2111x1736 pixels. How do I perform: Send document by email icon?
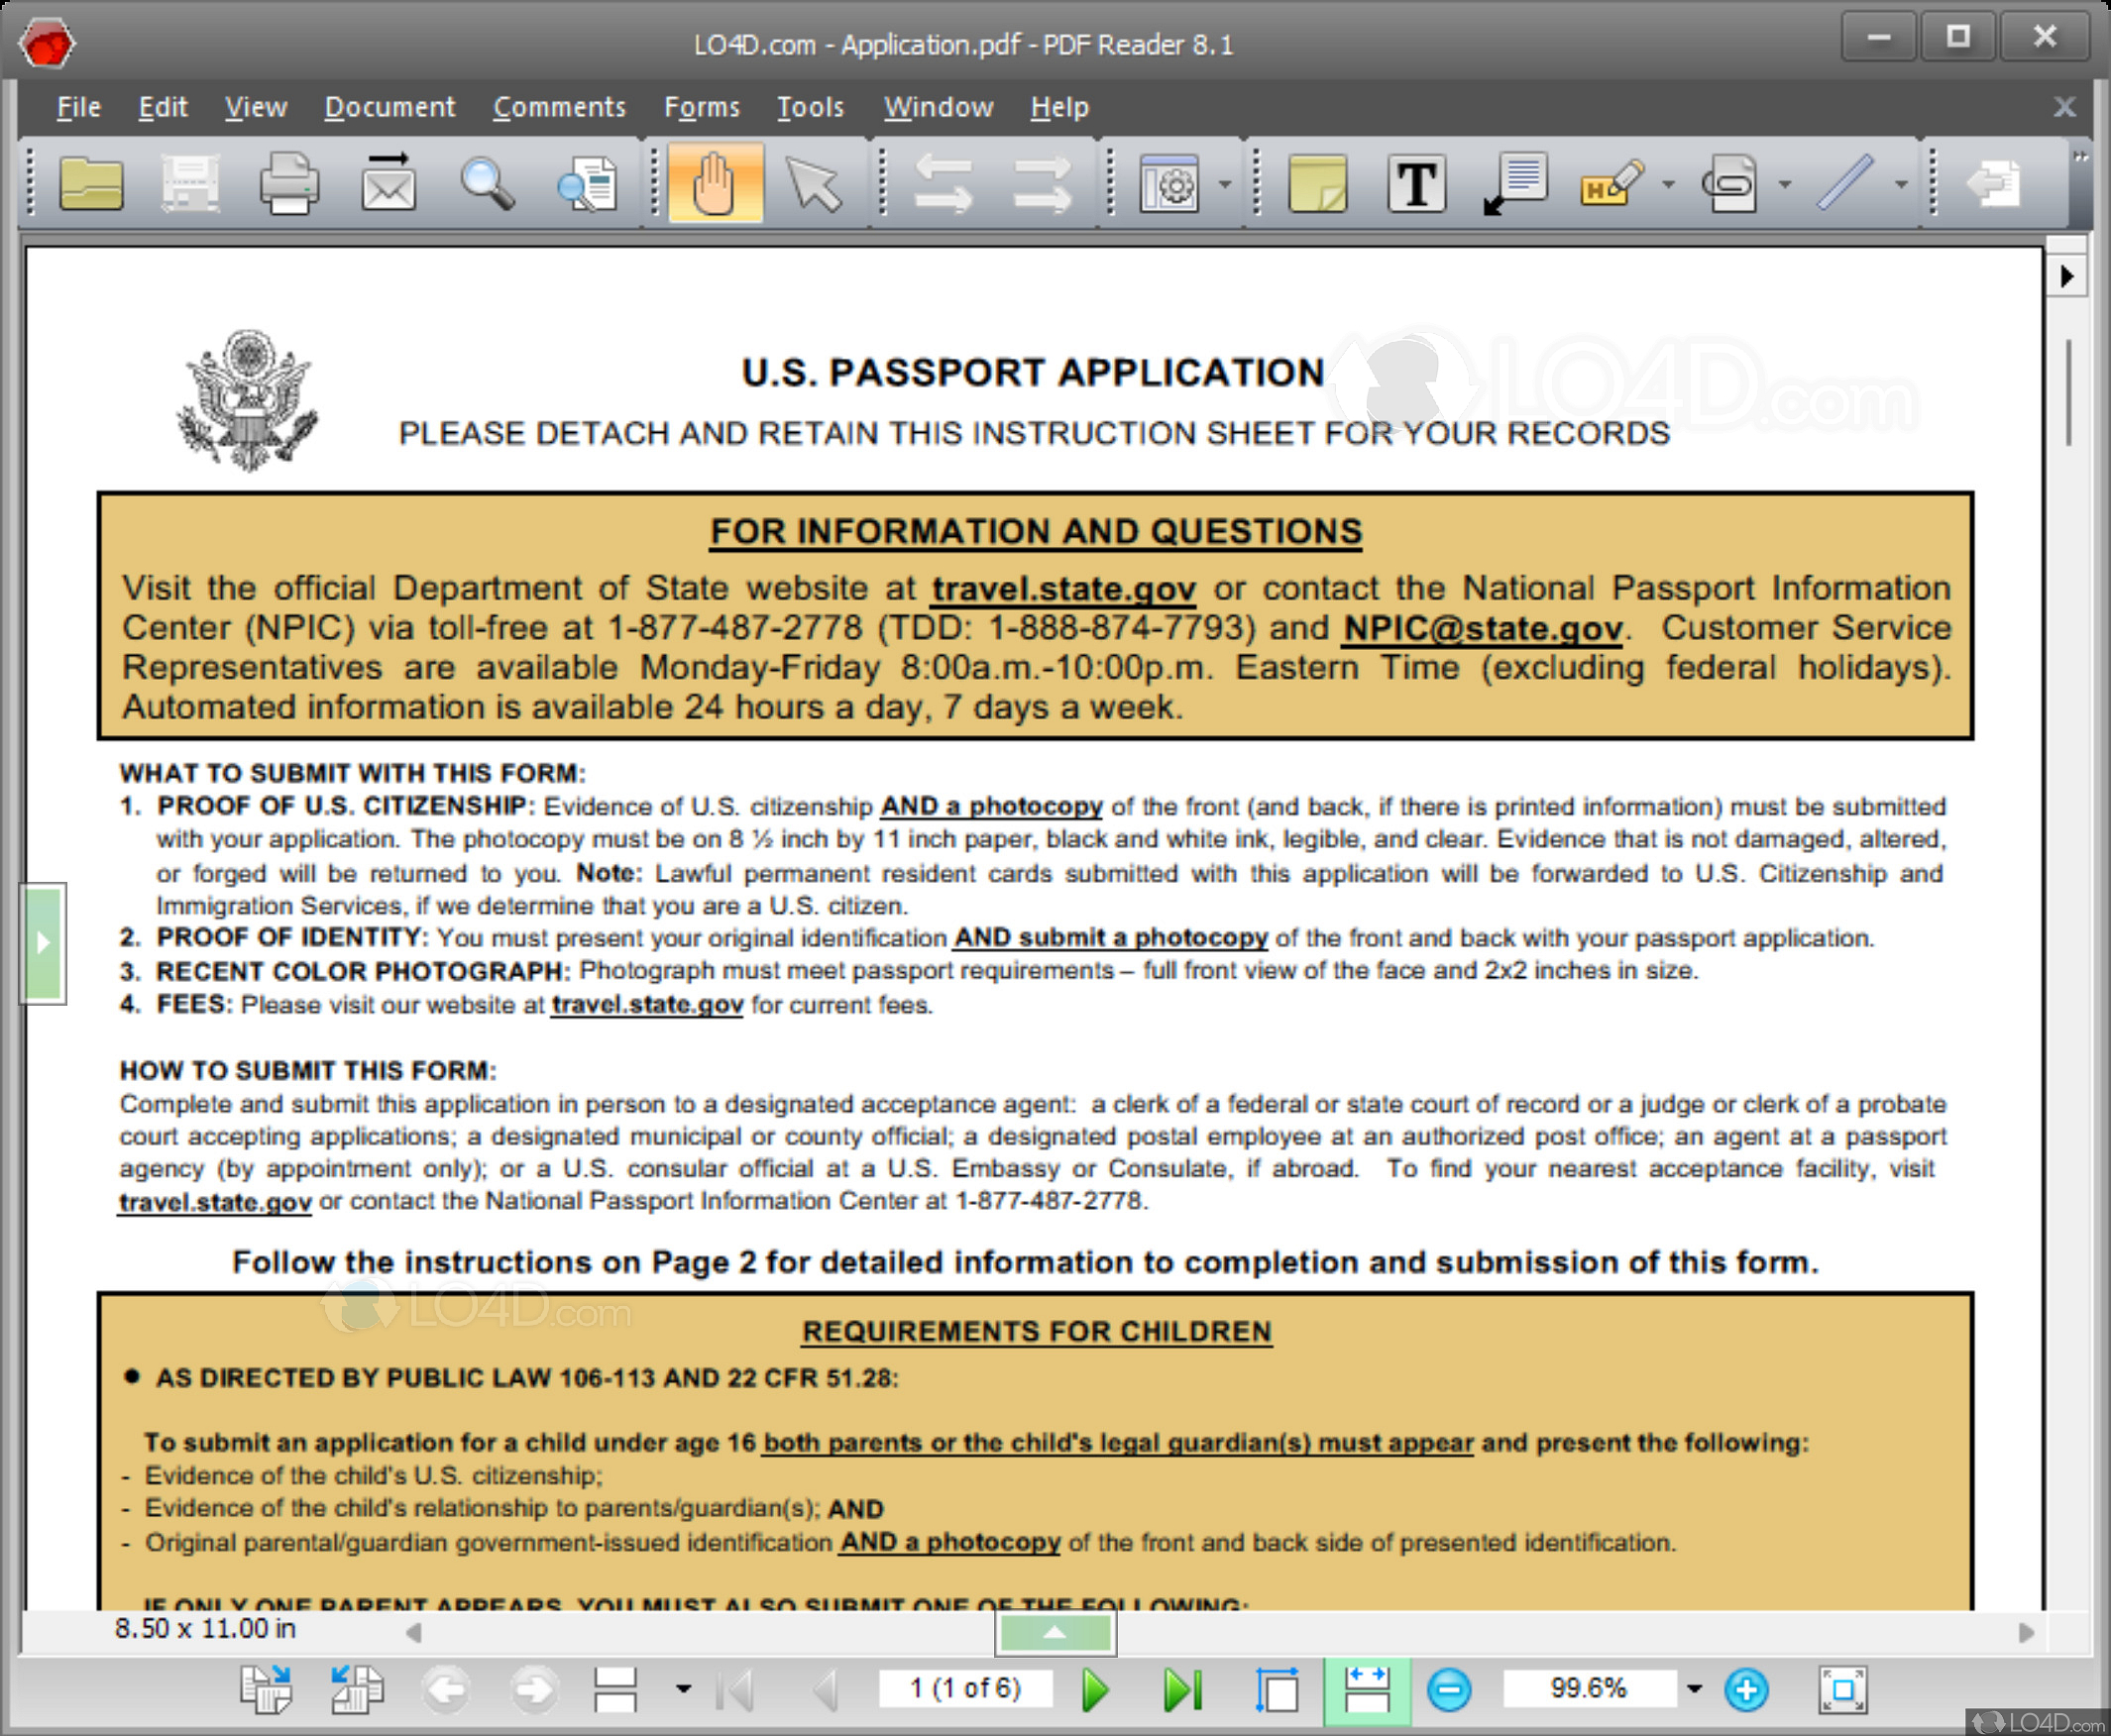click(x=388, y=184)
